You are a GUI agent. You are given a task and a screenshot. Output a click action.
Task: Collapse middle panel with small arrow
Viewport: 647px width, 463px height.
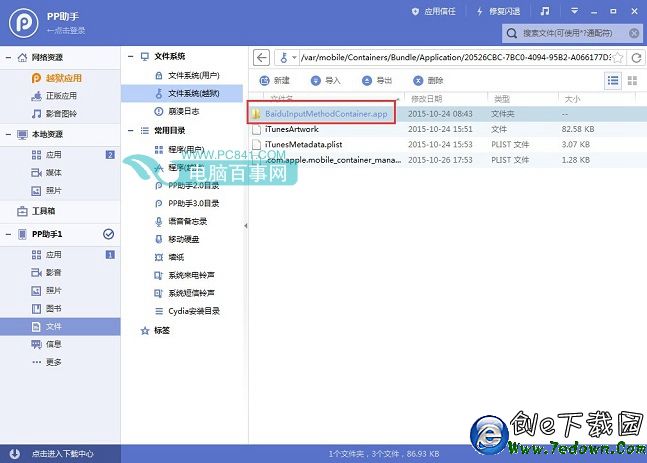point(246,226)
